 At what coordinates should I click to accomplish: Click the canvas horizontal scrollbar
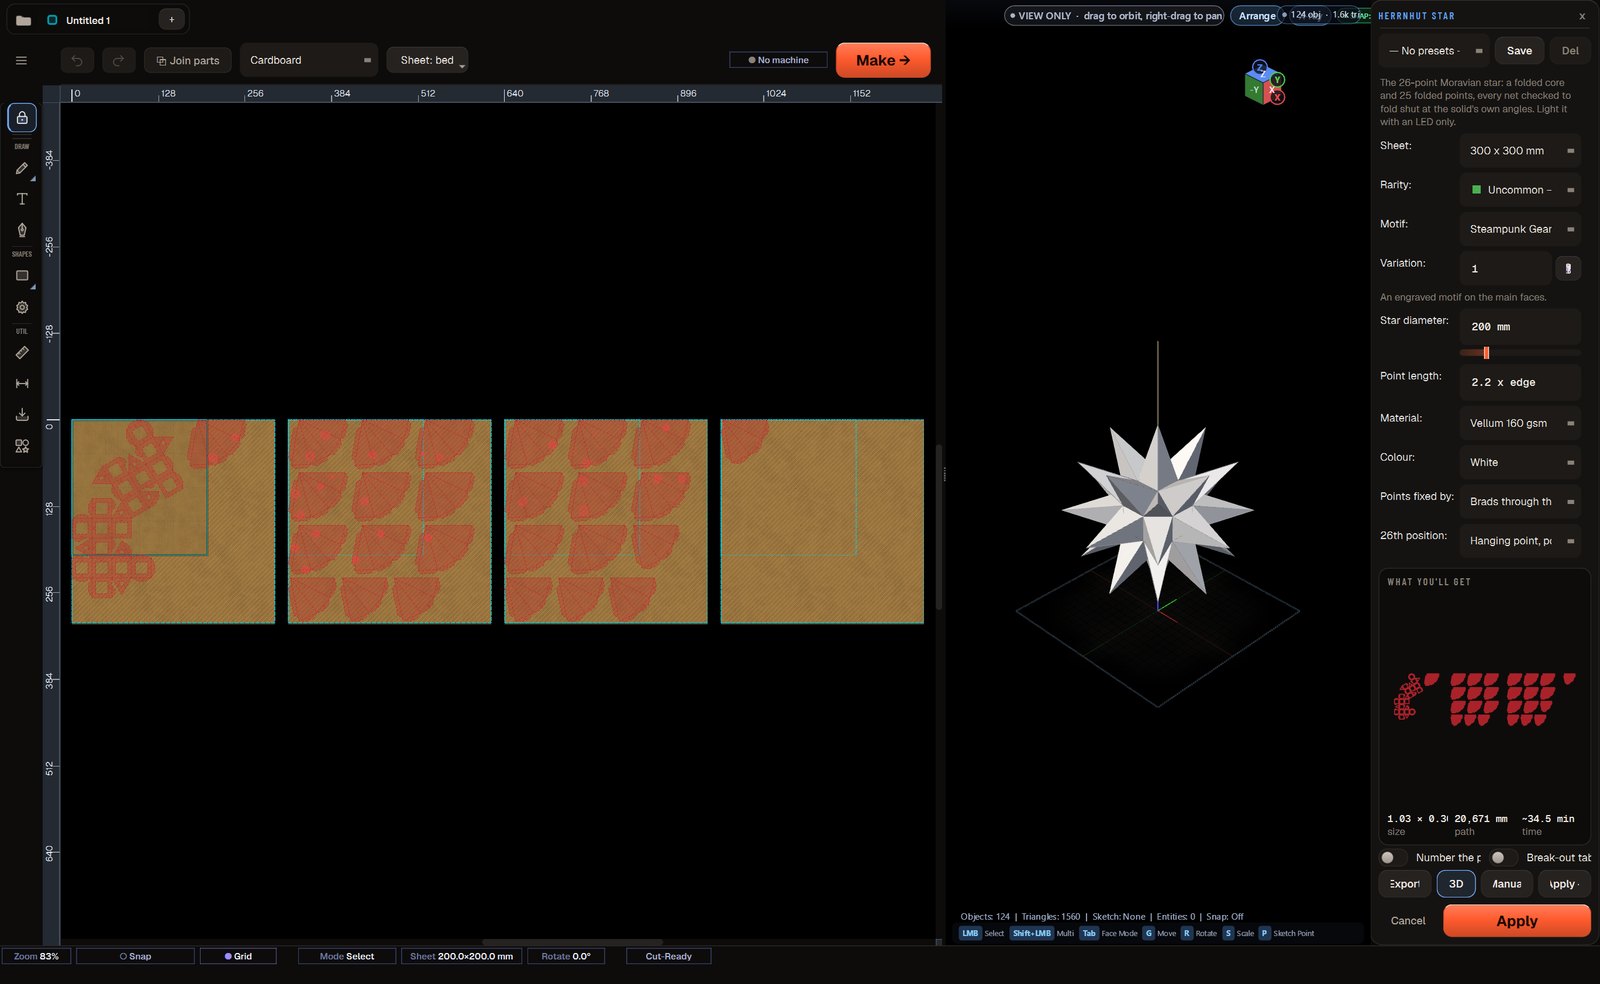coord(572,942)
